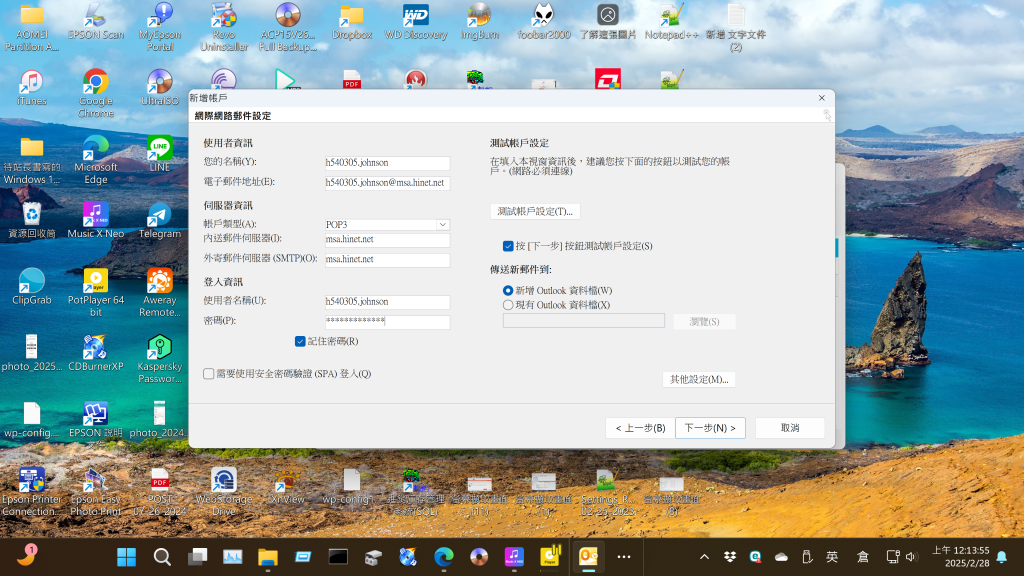Open Microsoft Edge from the taskbar
The width and height of the screenshot is (1024, 576).
pos(444,556)
